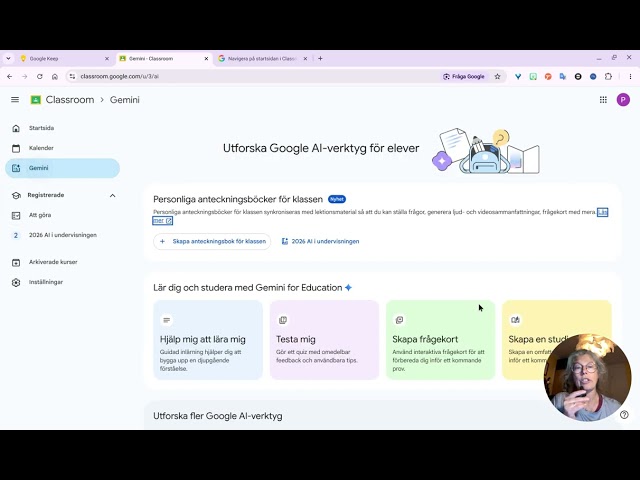
Task: Click the Utforska fler Google AI-verktyg heading
Action: click(x=218, y=416)
